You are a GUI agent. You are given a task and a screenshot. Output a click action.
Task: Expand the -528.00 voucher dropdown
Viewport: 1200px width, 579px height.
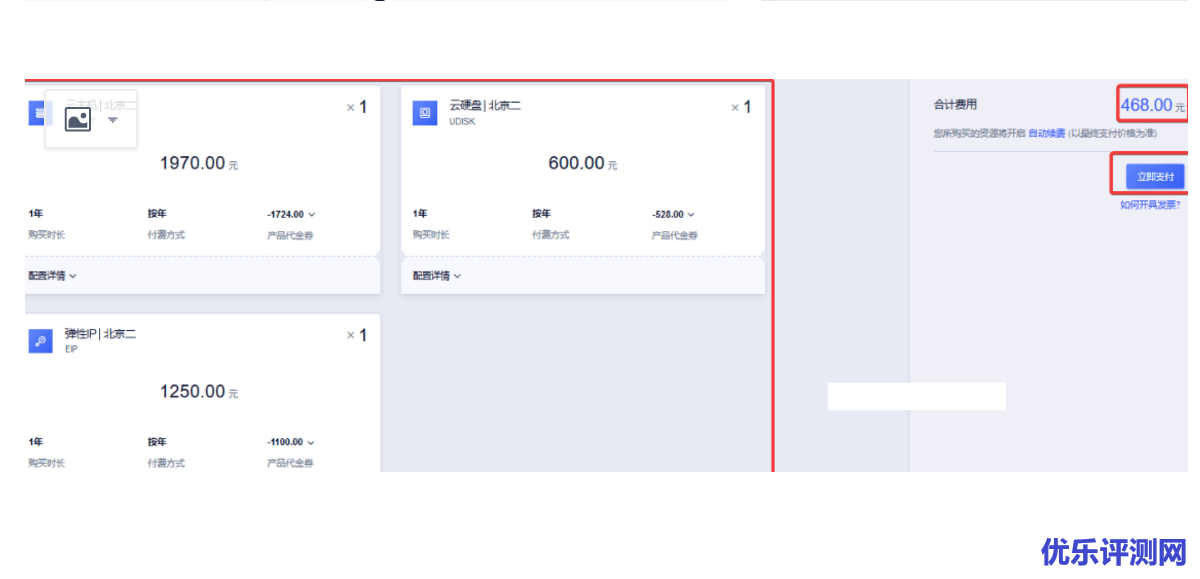[673, 214]
